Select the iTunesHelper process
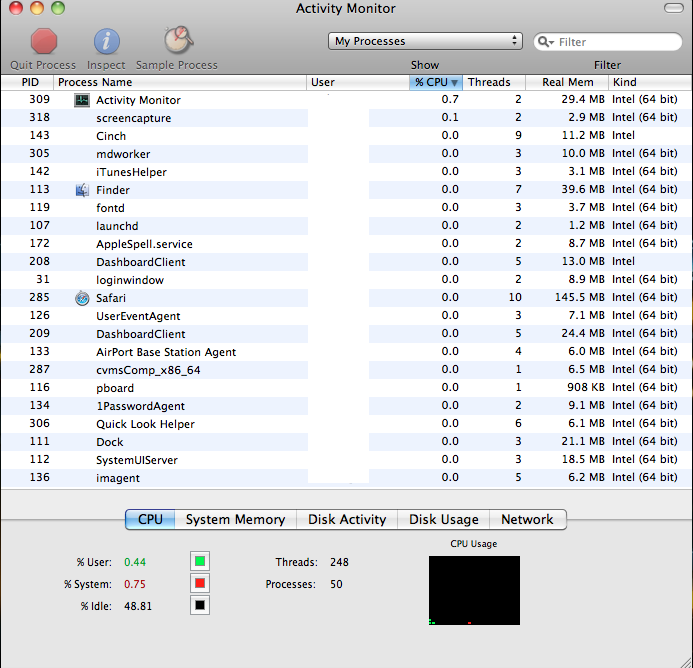693x668 pixels. coord(346,172)
